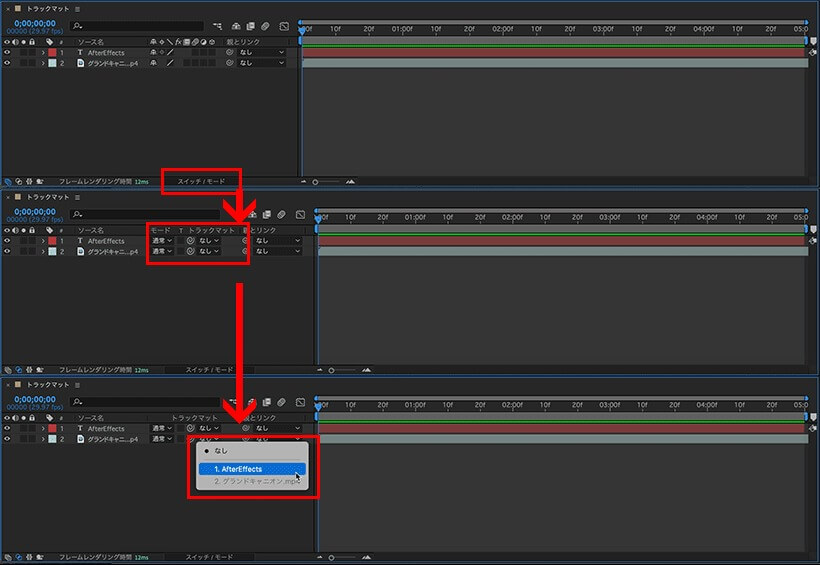The width and height of the screenshot is (820, 565).
Task: Open blend mode 通常 of AfterEffects, middle panel
Action: click(x=162, y=241)
